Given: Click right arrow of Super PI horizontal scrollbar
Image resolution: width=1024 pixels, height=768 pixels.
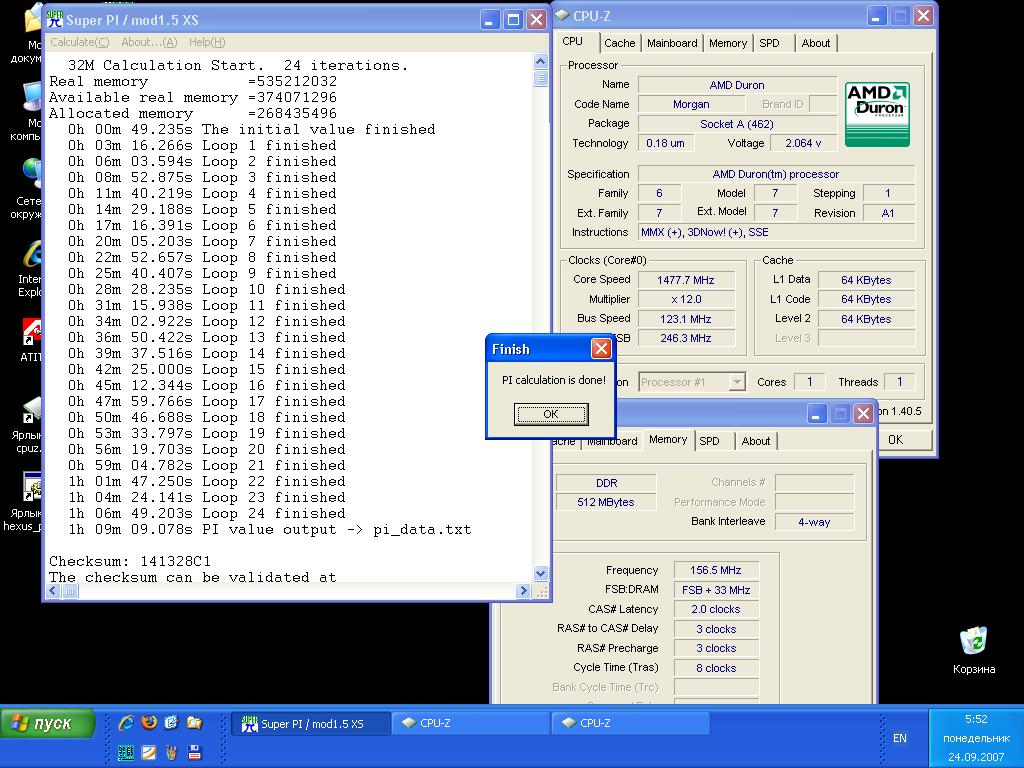Looking at the screenshot, I should click(522, 590).
